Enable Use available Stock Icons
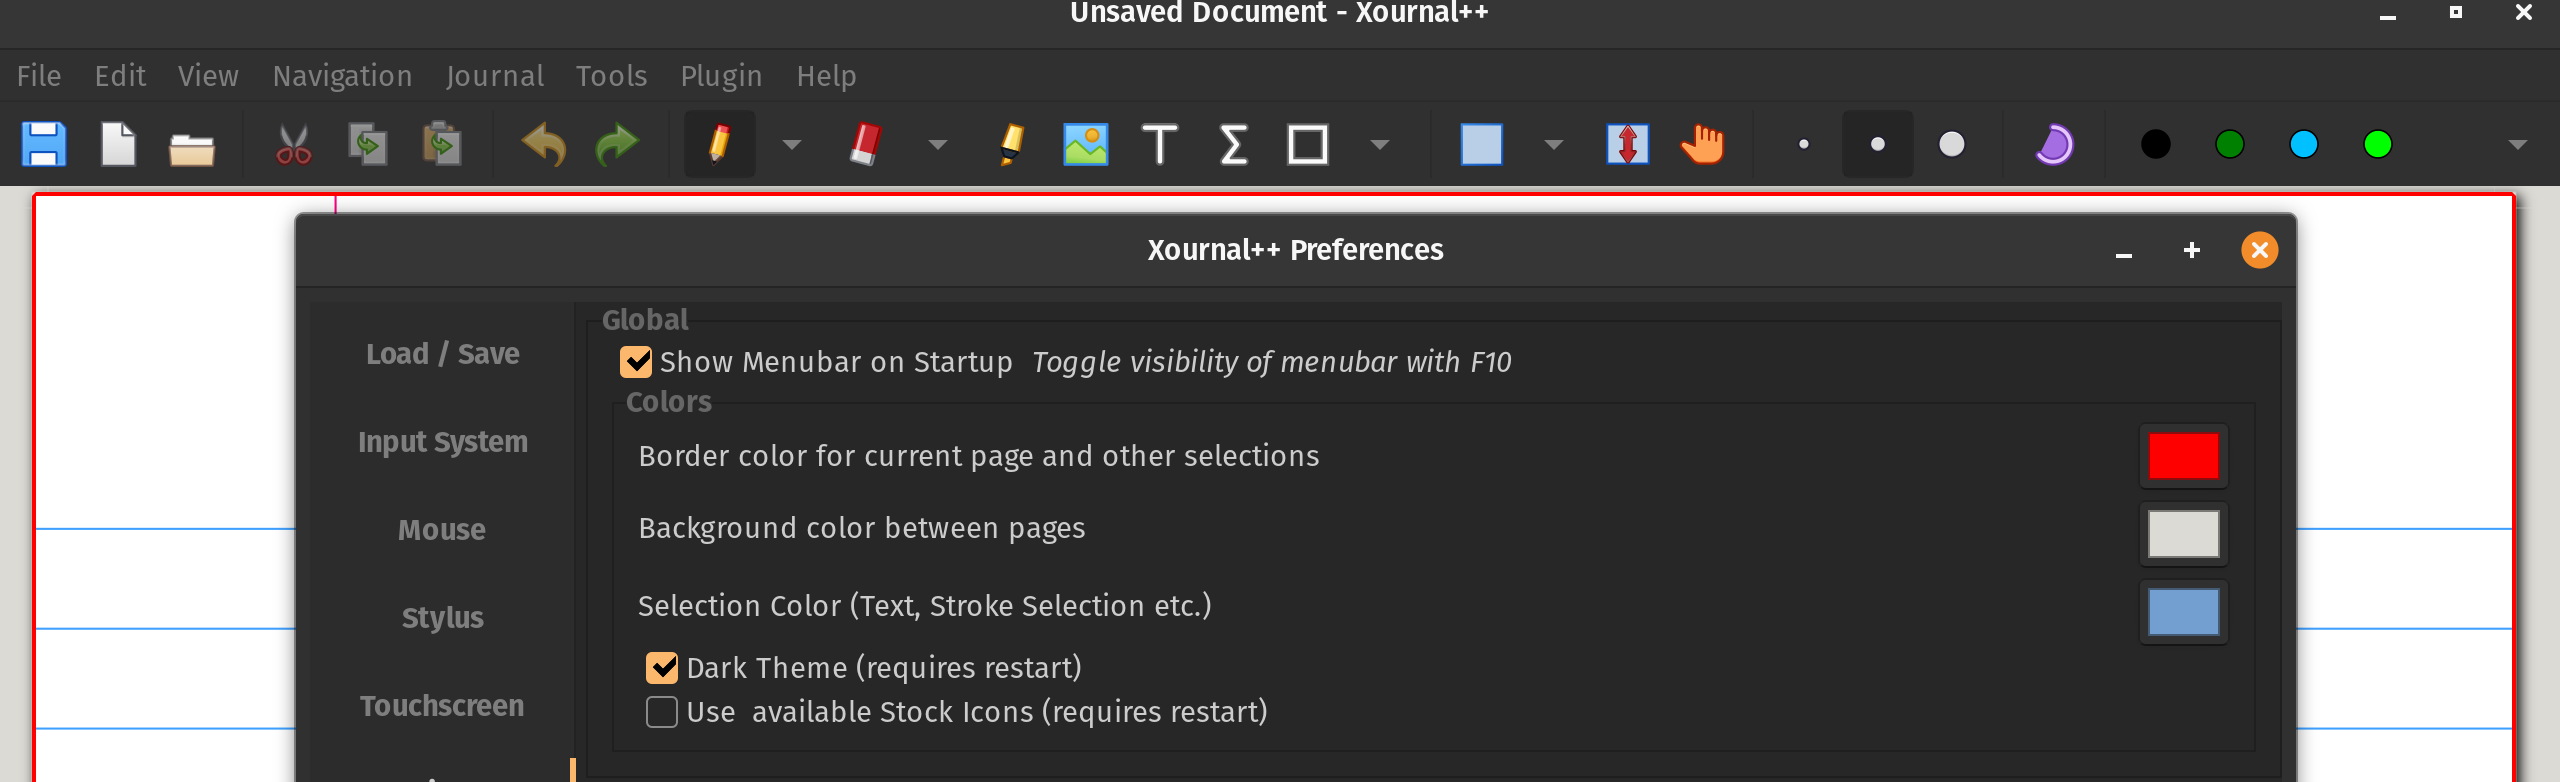The image size is (2560, 782). coord(661,711)
